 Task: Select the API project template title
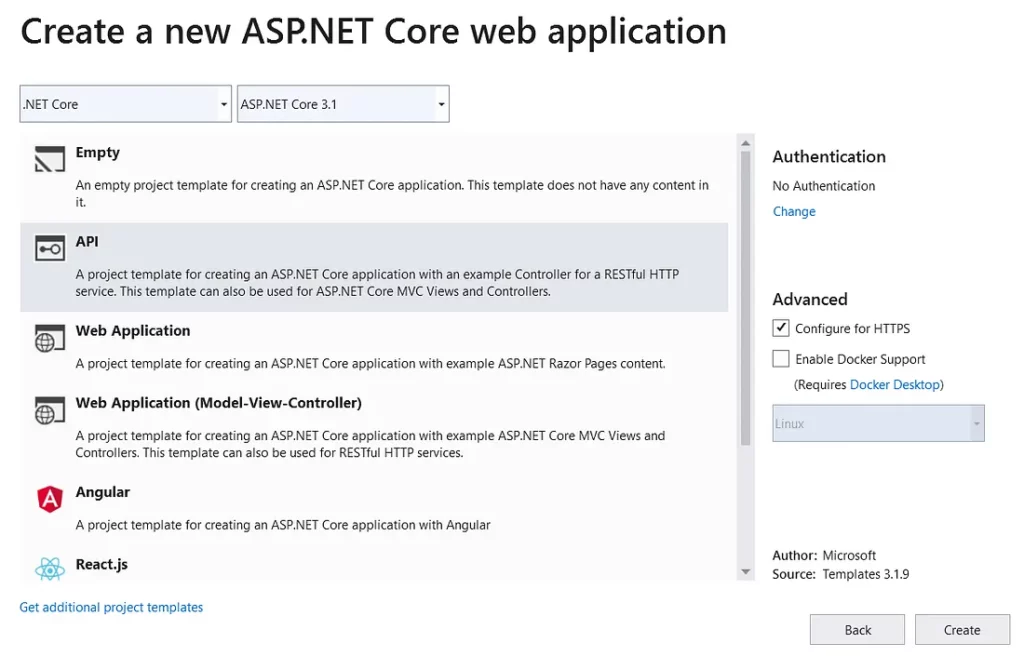click(x=87, y=241)
